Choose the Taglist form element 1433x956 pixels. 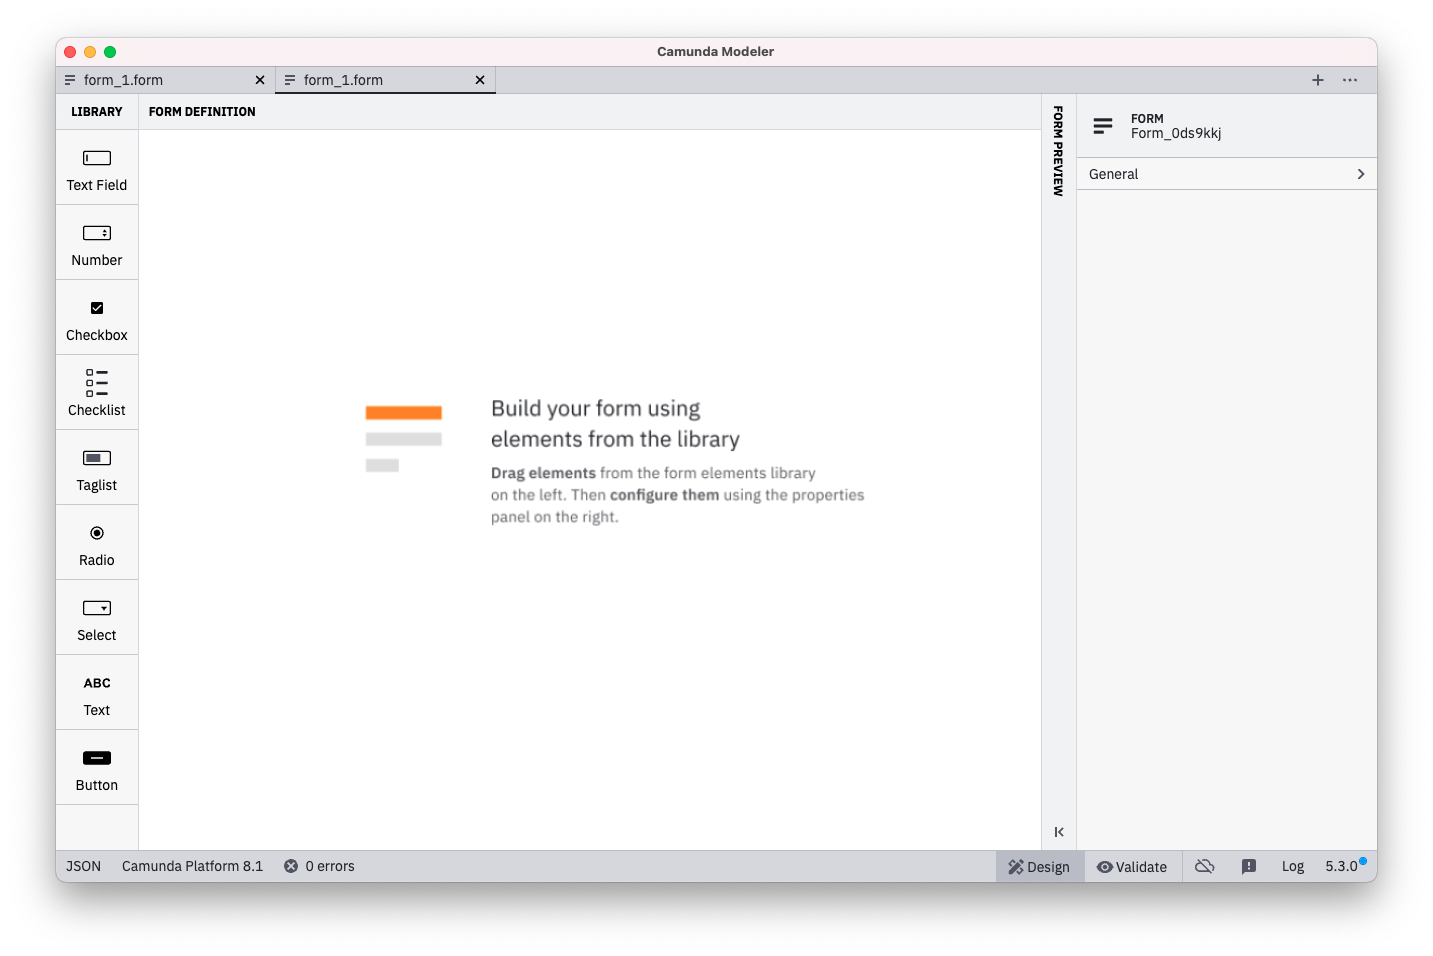coord(96,467)
